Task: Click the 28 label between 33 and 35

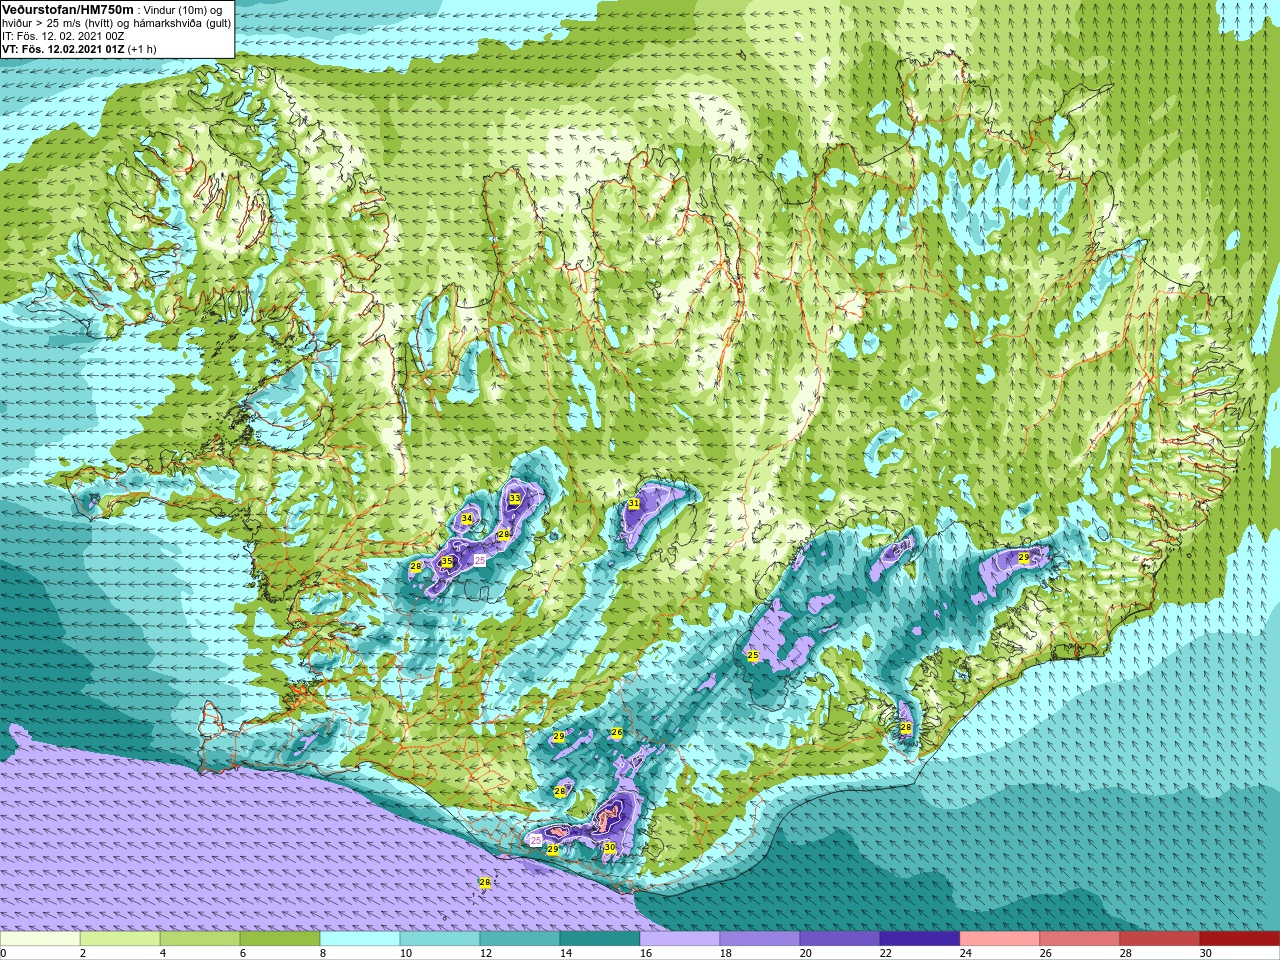Action: 504,535
